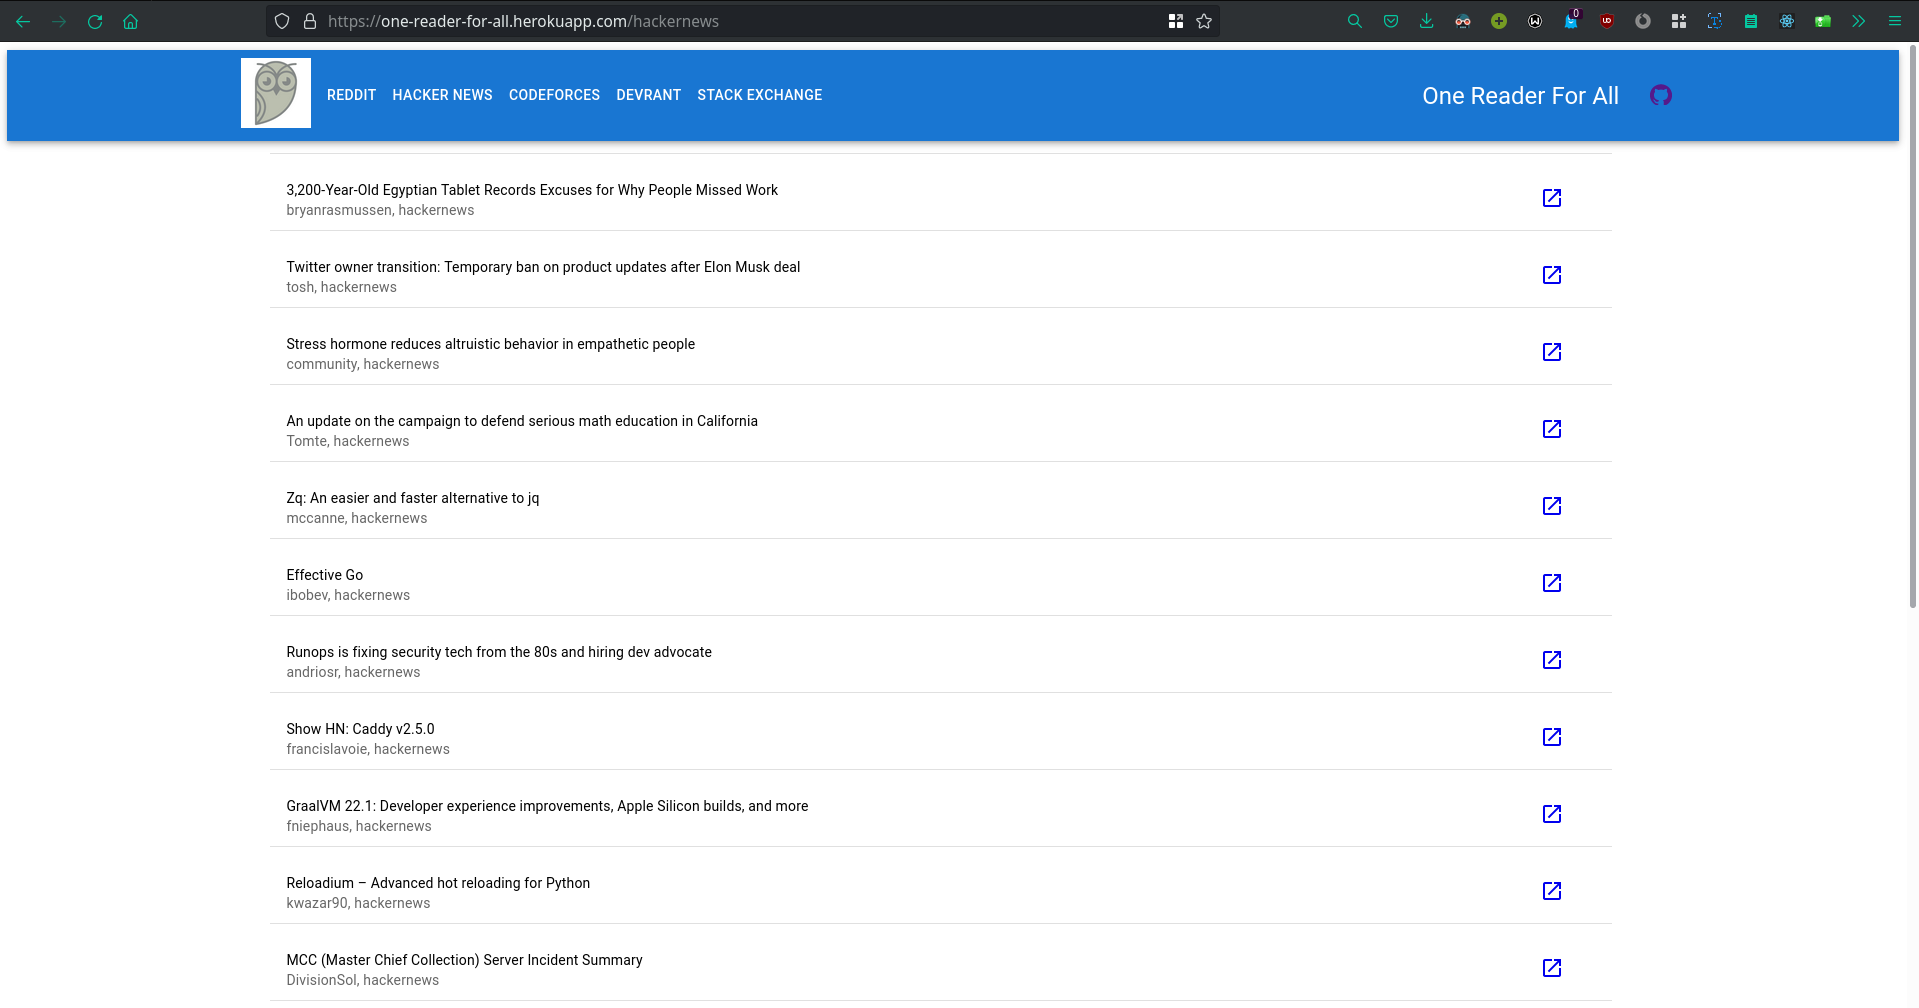The height and width of the screenshot is (1008, 1919).
Task: Open the browser search magnifier icon
Action: click(x=1355, y=21)
